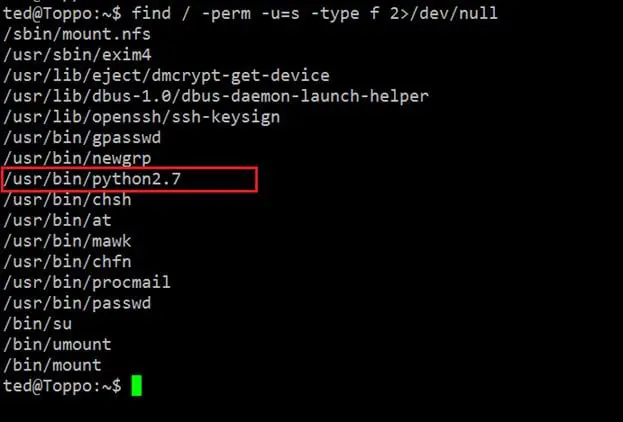623x422 pixels.
Task: Click the /usr/bin/procmail entry
Action: coord(86,282)
